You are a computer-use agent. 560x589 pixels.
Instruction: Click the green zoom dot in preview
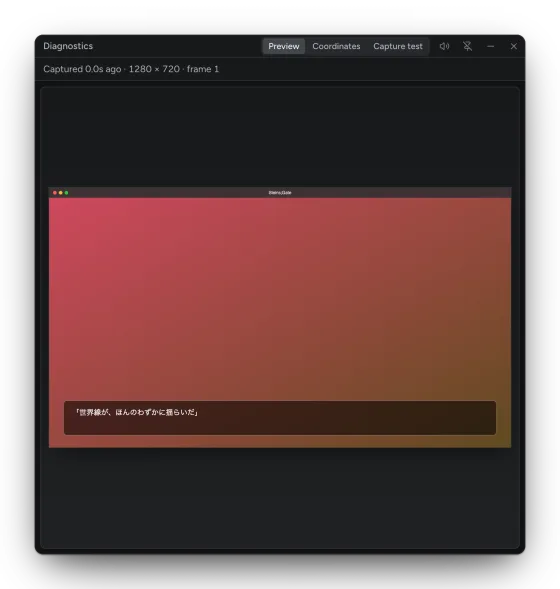pos(66,193)
